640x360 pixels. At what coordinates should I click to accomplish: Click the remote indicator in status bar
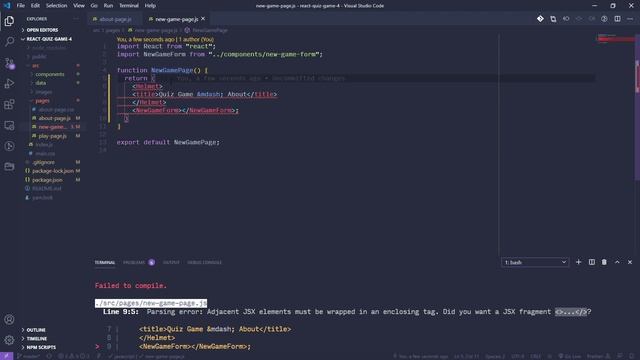pos(7,356)
